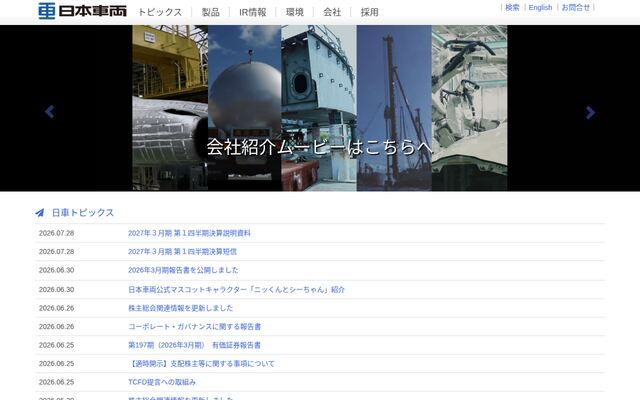Open 2027年3月期 第1四半期決算説明資料
This screenshot has width=640, height=400.
189,233
